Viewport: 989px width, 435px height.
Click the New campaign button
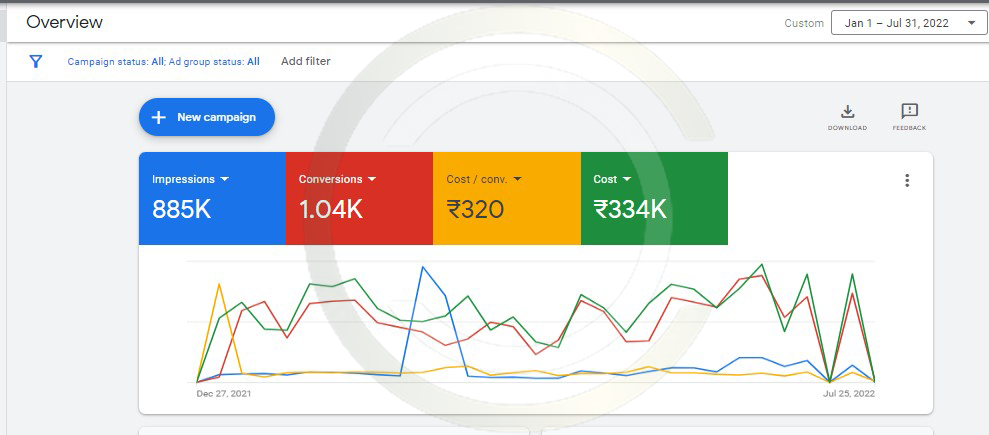[207, 117]
